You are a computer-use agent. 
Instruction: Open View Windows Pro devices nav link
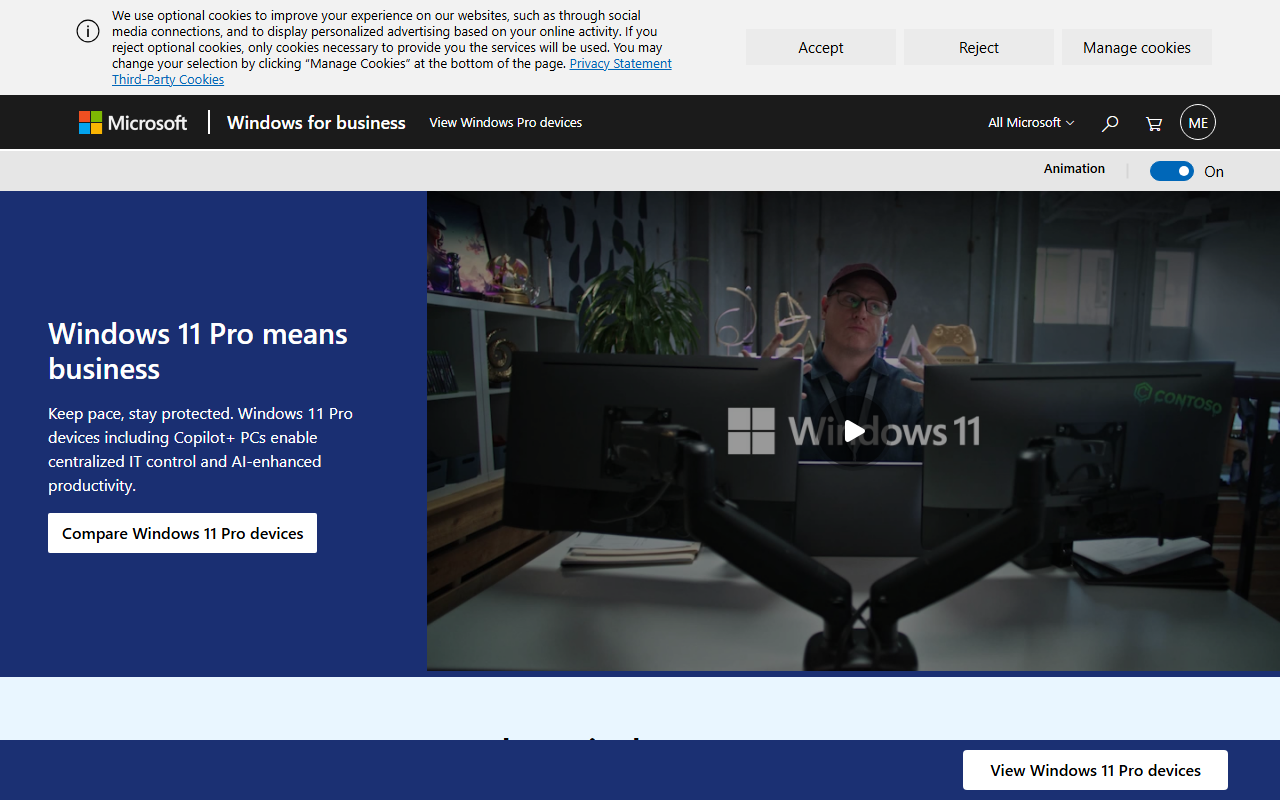(x=506, y=122)
